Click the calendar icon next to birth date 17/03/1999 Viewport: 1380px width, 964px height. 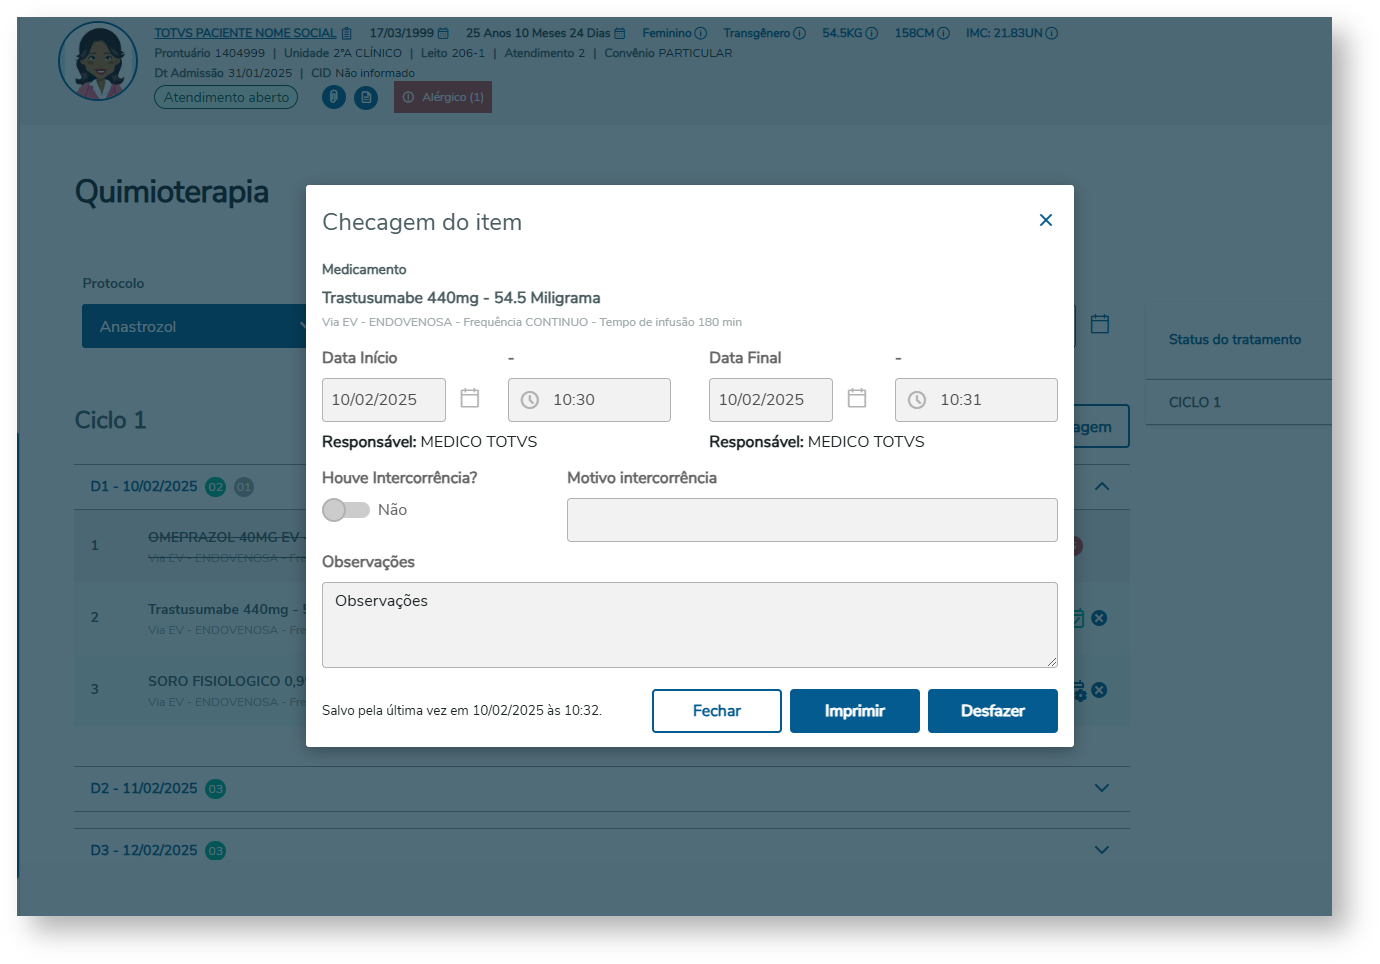point(443,33)
